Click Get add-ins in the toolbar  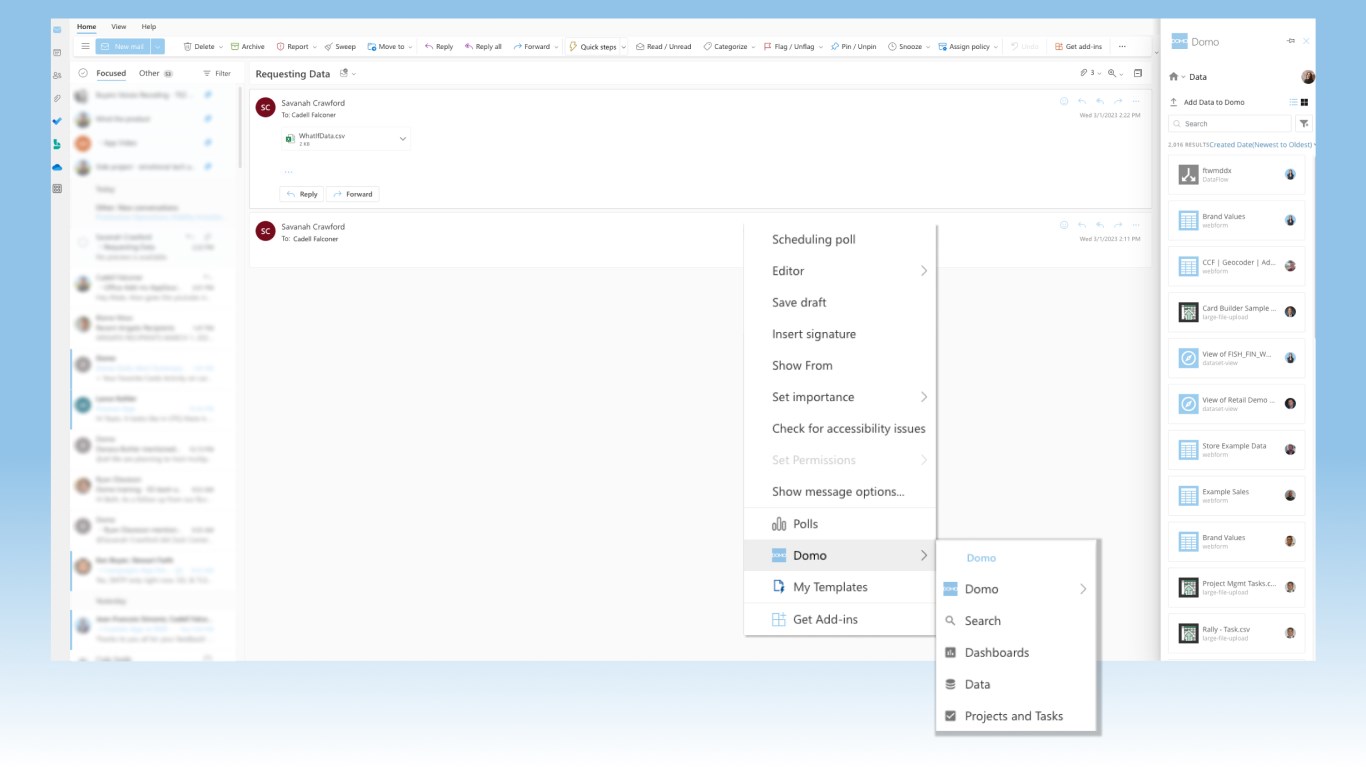point(1078,46)
